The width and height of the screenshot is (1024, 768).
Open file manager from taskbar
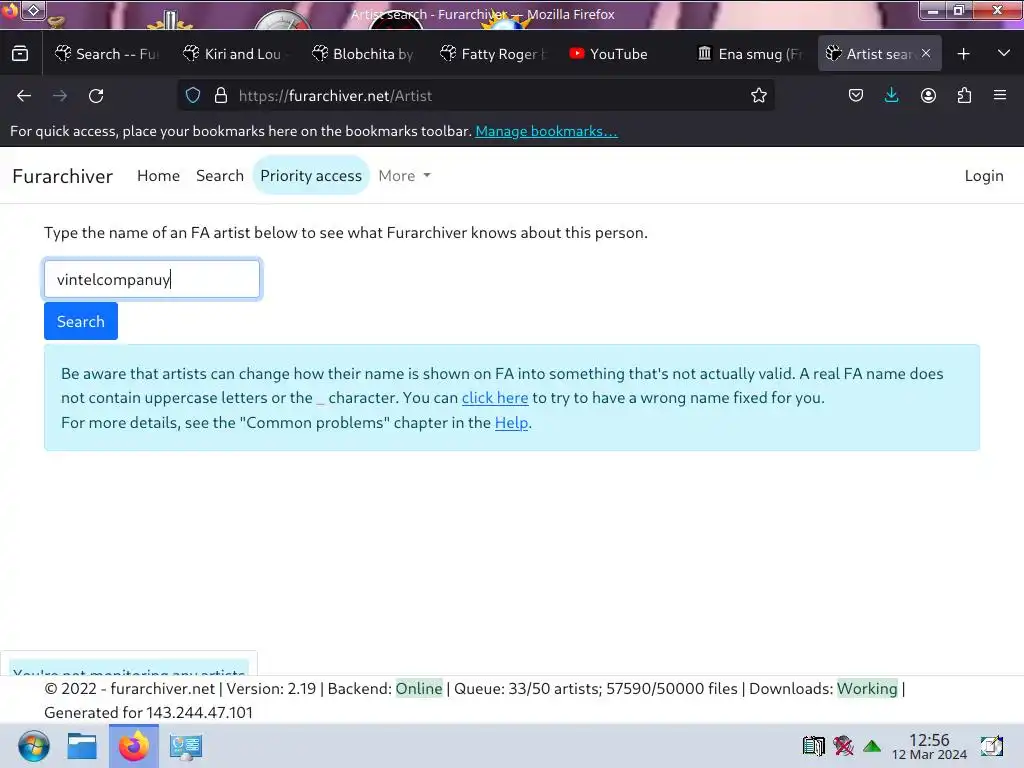(x=82, y=746)
